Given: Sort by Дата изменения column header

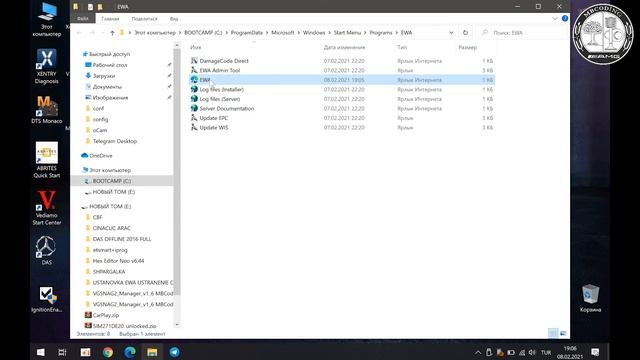Looking at the screenshot, I should [x=344, y=47].
